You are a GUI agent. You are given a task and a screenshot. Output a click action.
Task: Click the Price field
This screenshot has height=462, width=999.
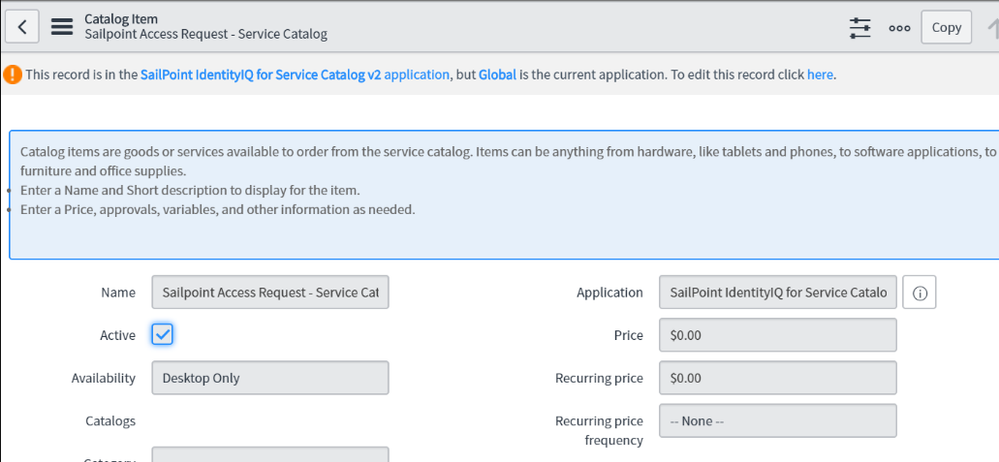click(777, 335)
